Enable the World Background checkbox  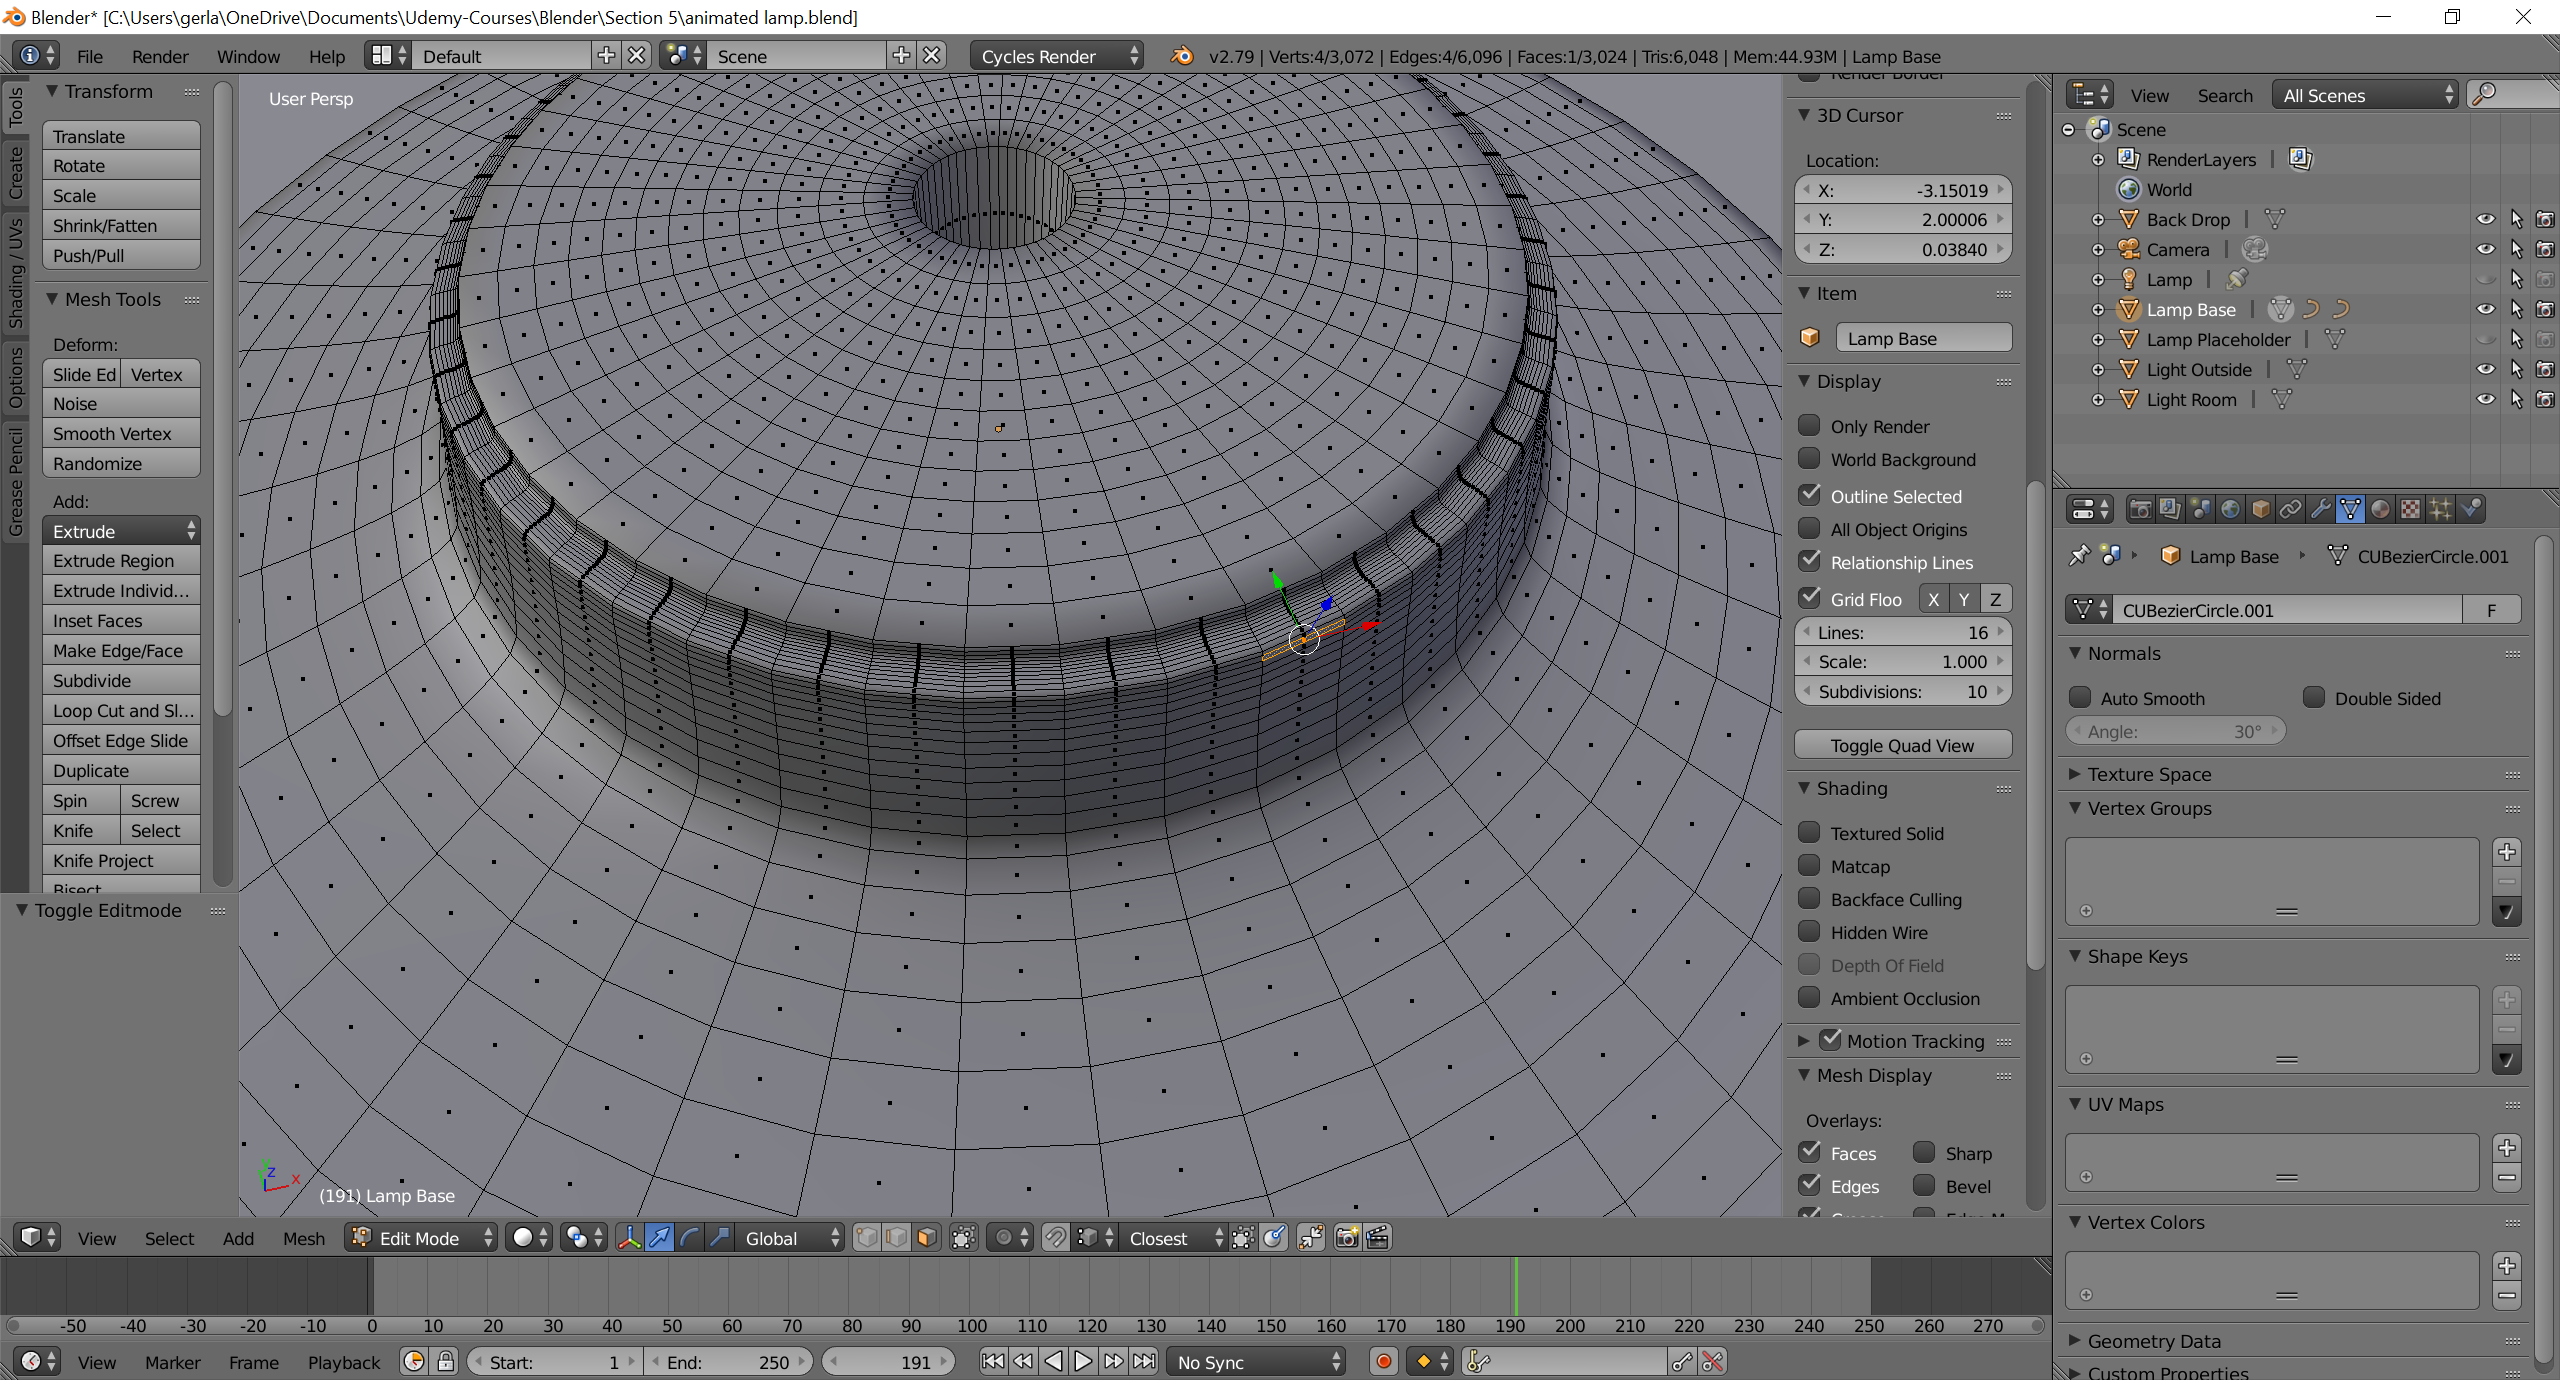(x=1809, y=459)
